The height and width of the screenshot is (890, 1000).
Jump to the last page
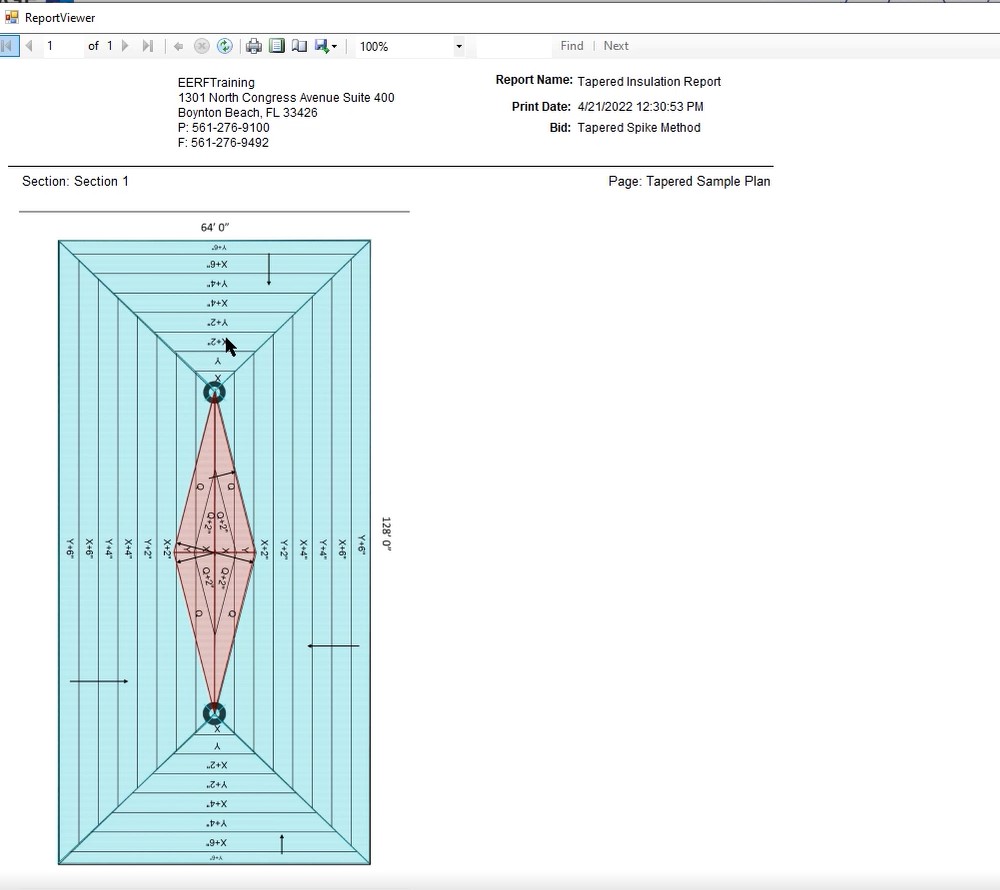click(148, 46)
